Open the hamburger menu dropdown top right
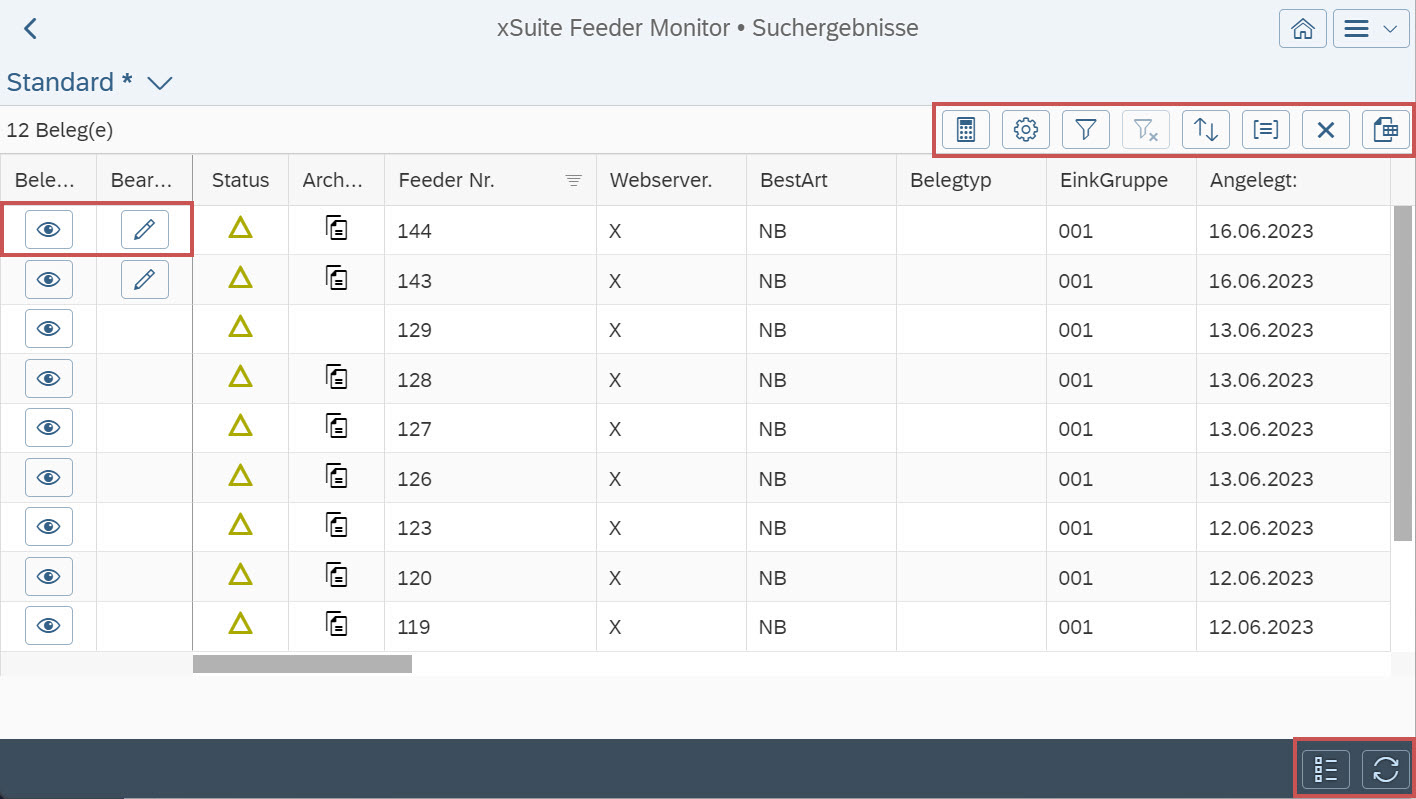This screenshot has height=799, width=1416. click(x=1370, y=28)
